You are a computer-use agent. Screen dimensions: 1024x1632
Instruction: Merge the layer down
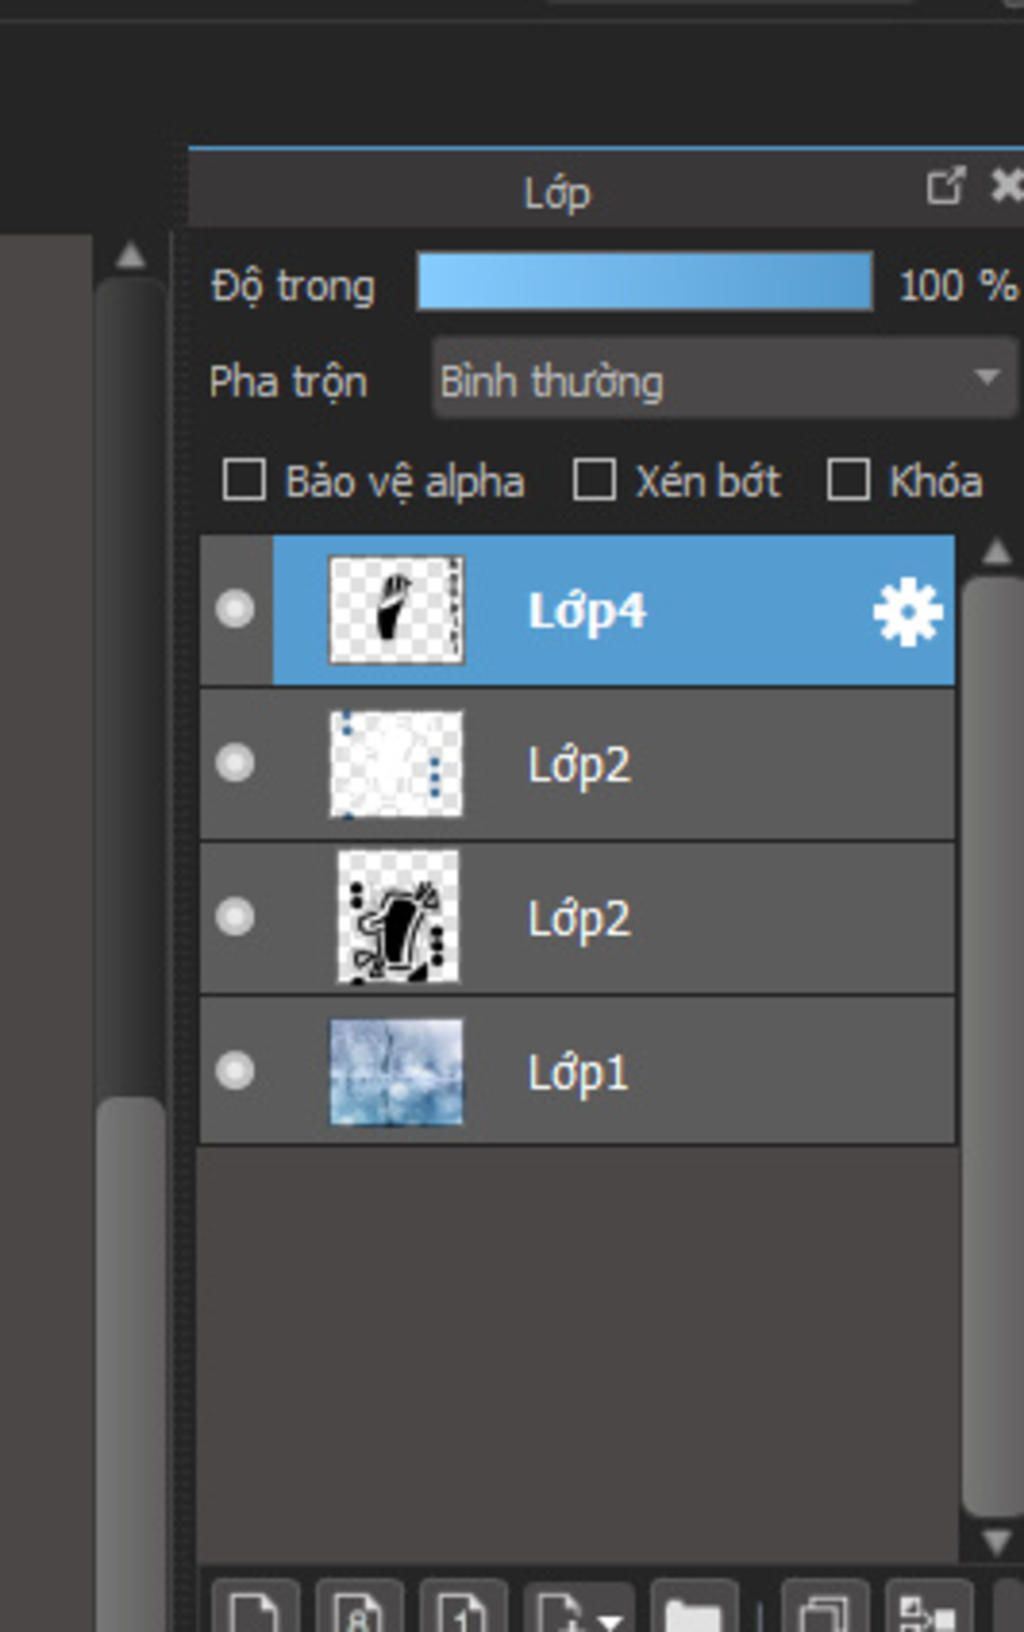[928, 1609]
